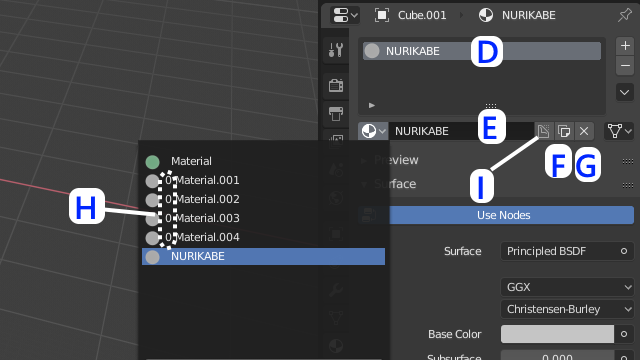Image resolution: width=640 pixels, height=360 pixels.
Task: Click the Surface panel drag grip
Action: point(628,185)
